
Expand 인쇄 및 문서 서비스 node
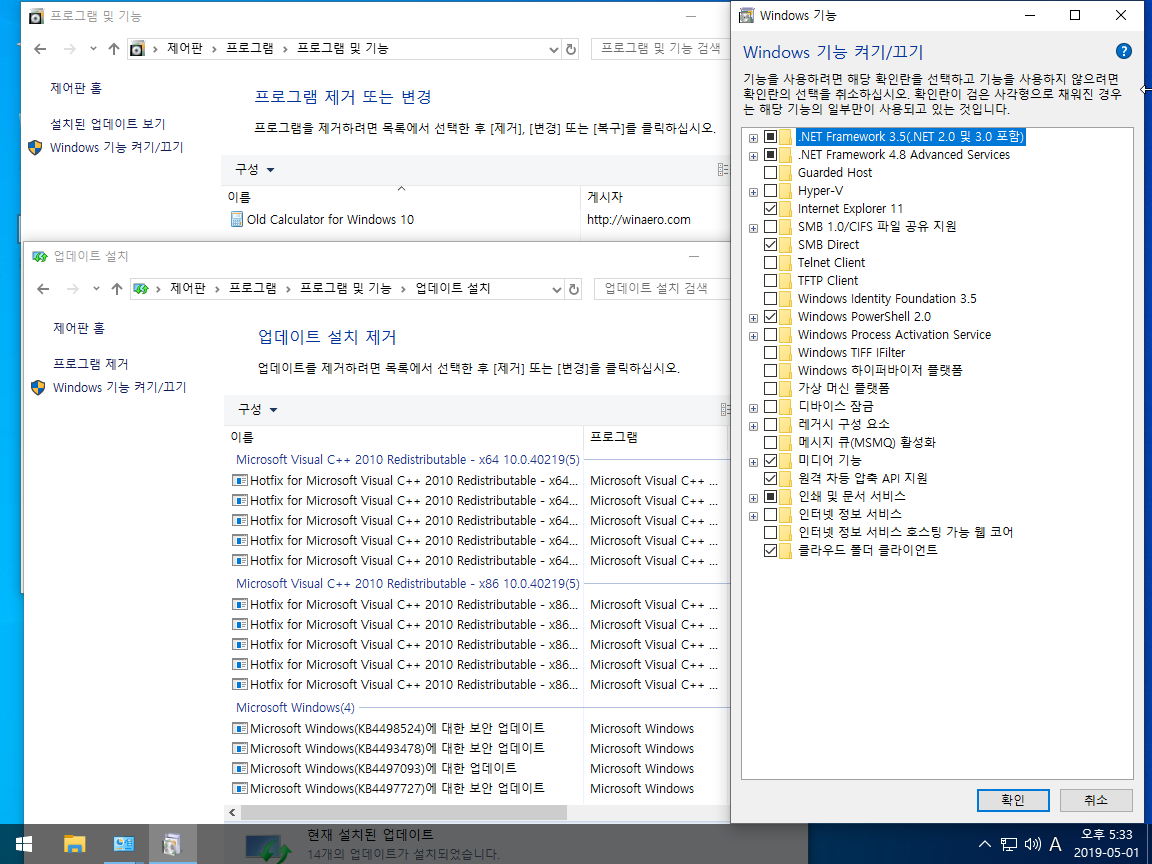click(x=753, y=499)
